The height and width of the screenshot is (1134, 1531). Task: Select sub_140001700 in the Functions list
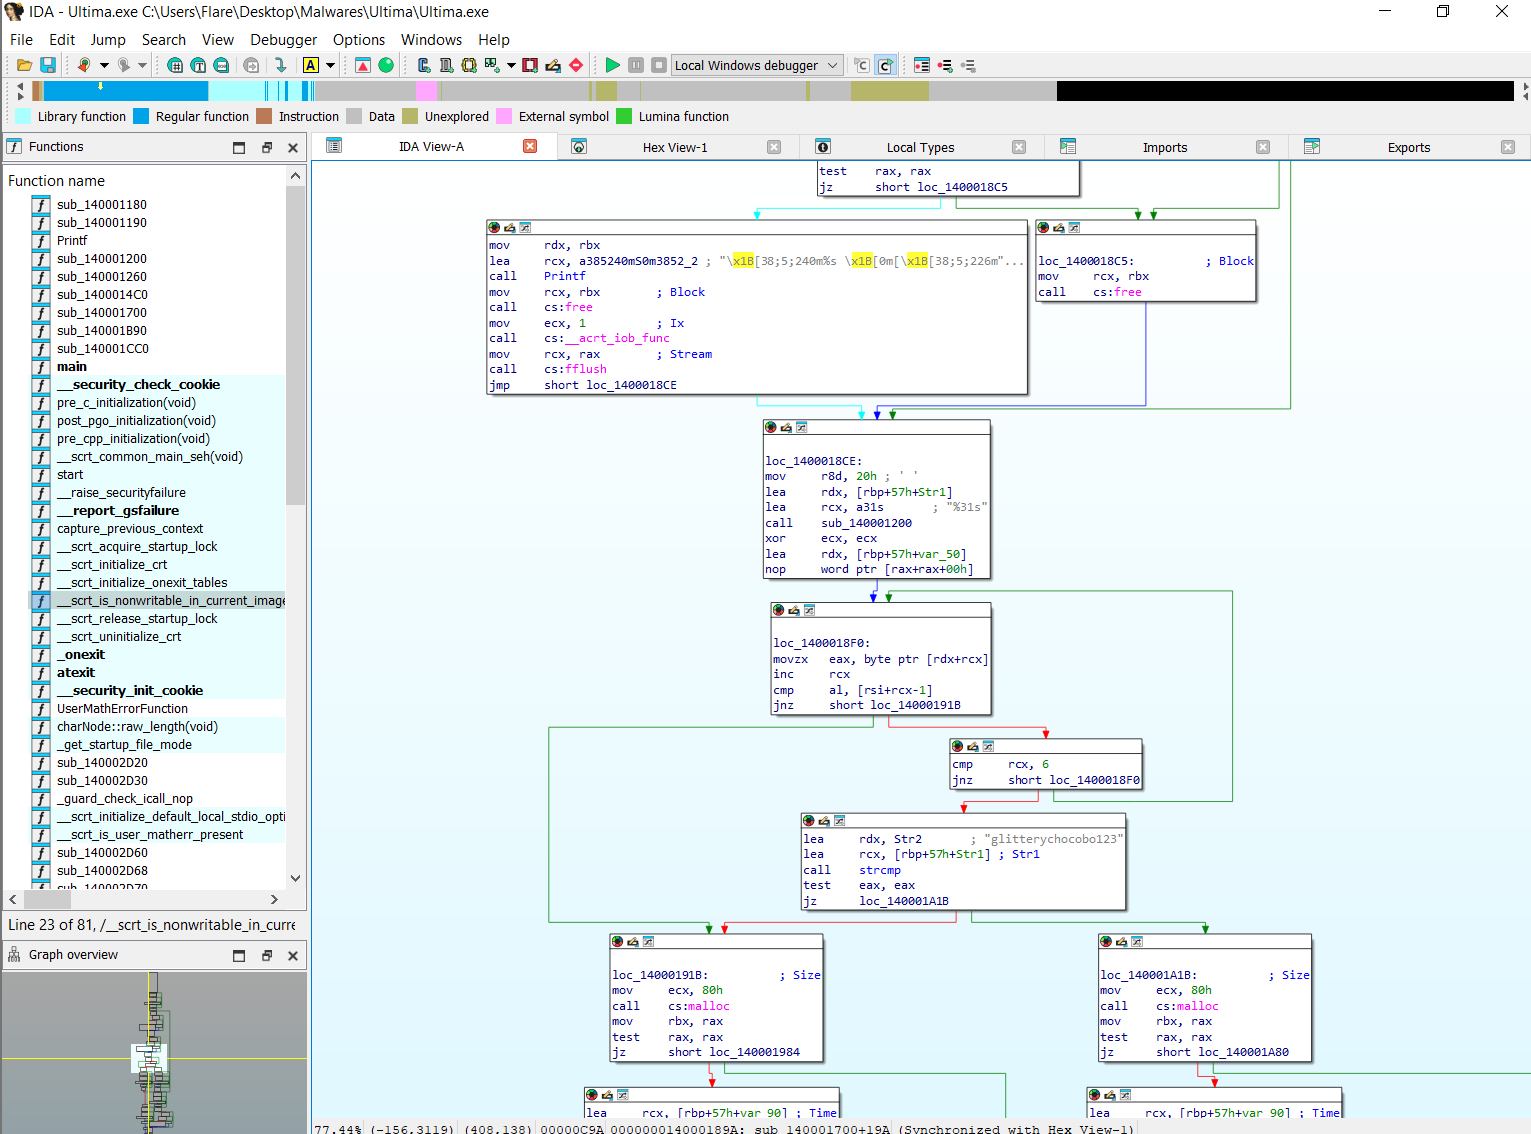point(102,313)
